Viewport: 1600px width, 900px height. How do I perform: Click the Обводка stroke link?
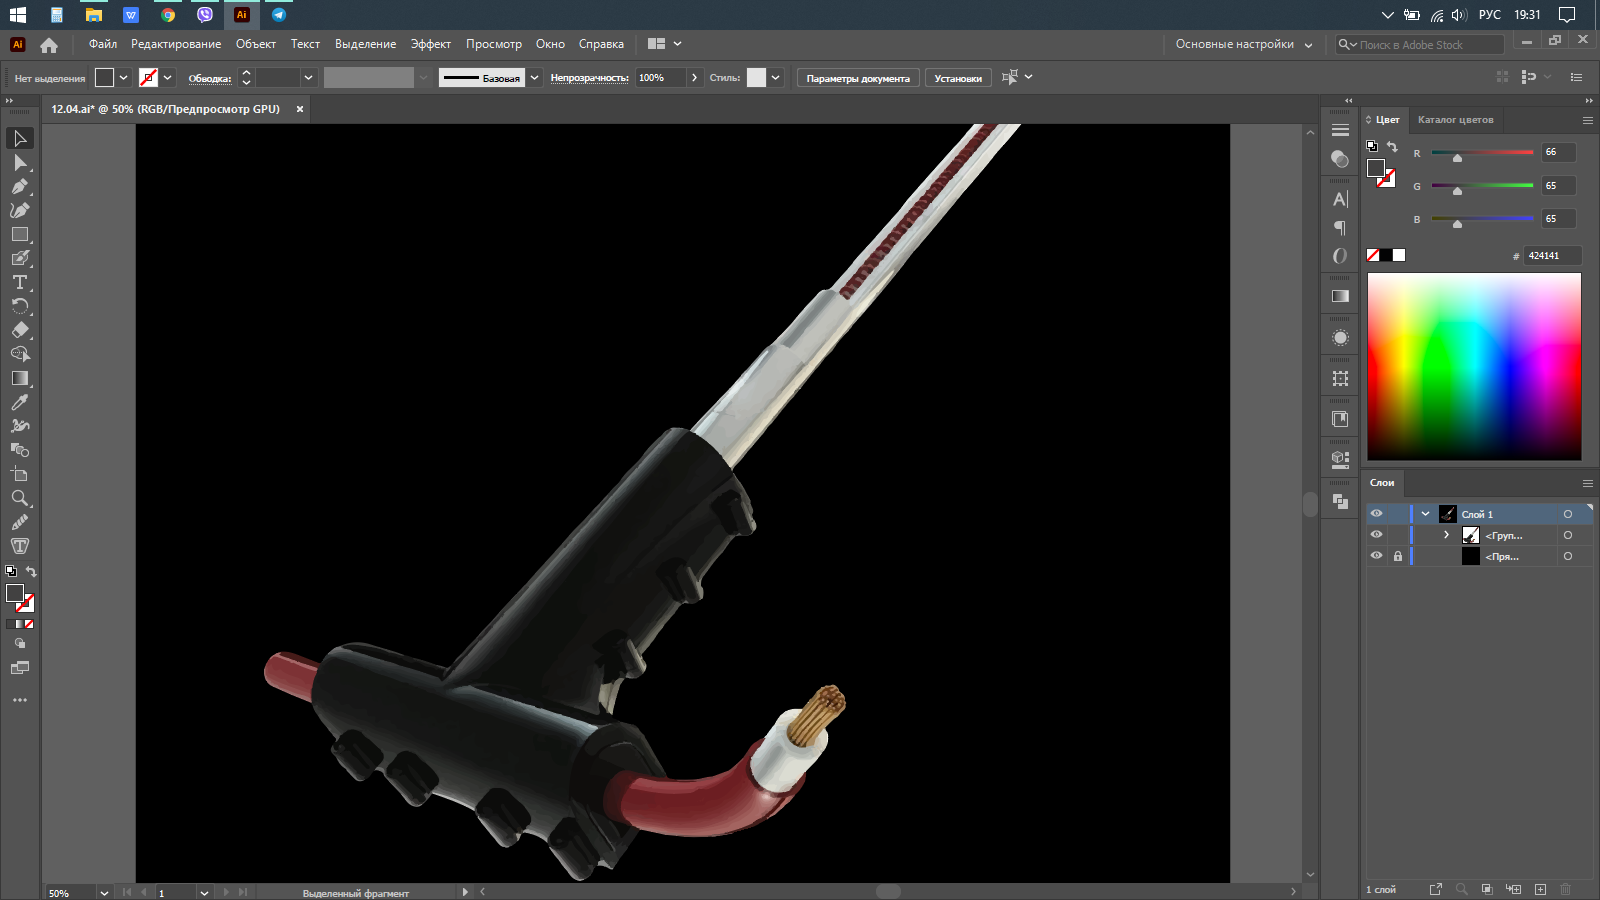[210, 78]
